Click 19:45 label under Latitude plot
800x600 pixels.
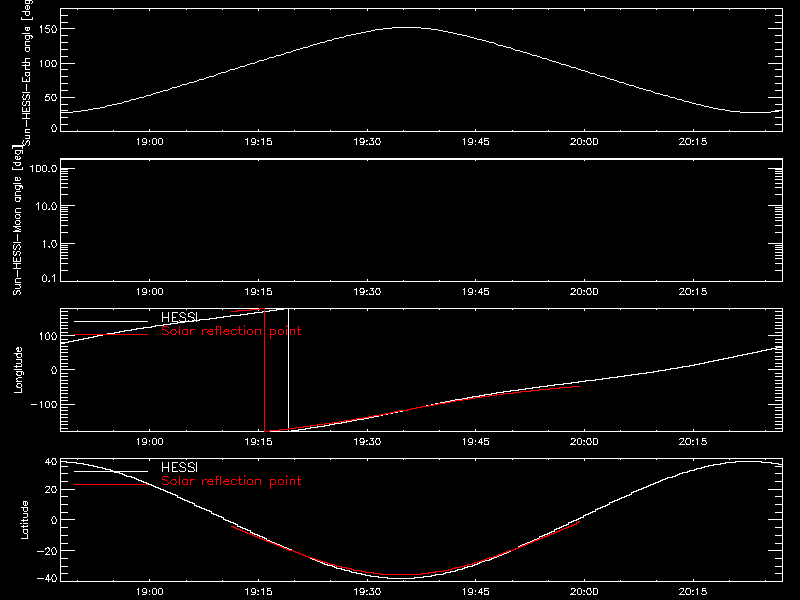pyautogui.click(x=476, y=592)
